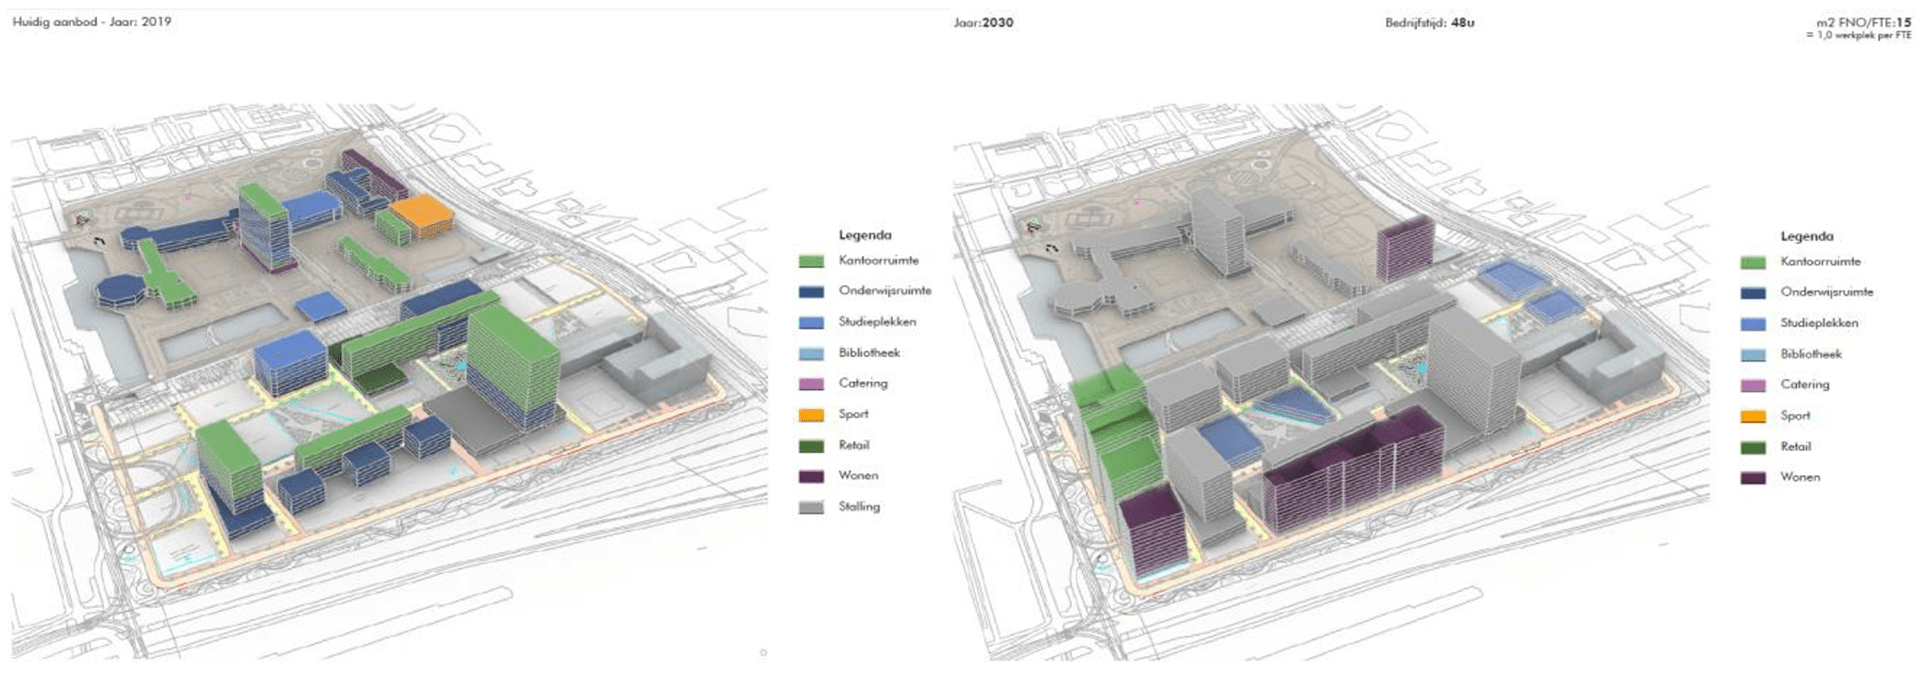The image size is (1920, 676).
Task: Select 'Stalling' label in the 2019 legend
Action: pyautogui.click(x=859, y=507)
